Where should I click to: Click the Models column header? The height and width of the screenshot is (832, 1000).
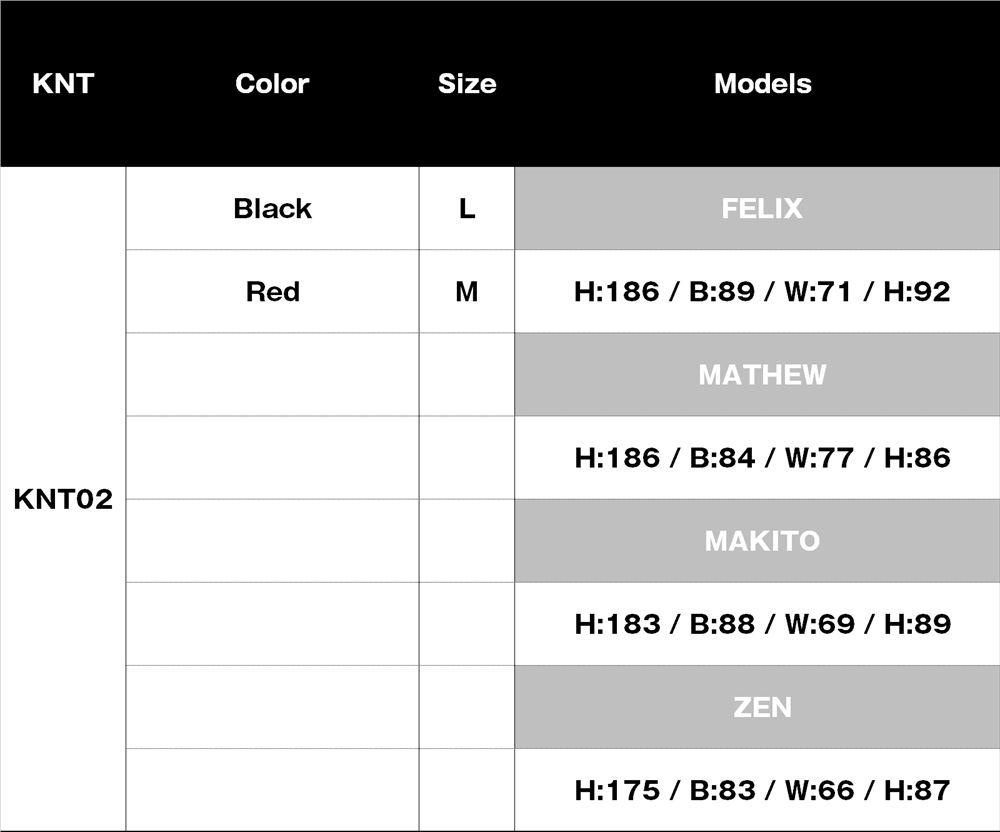point(762,84)
